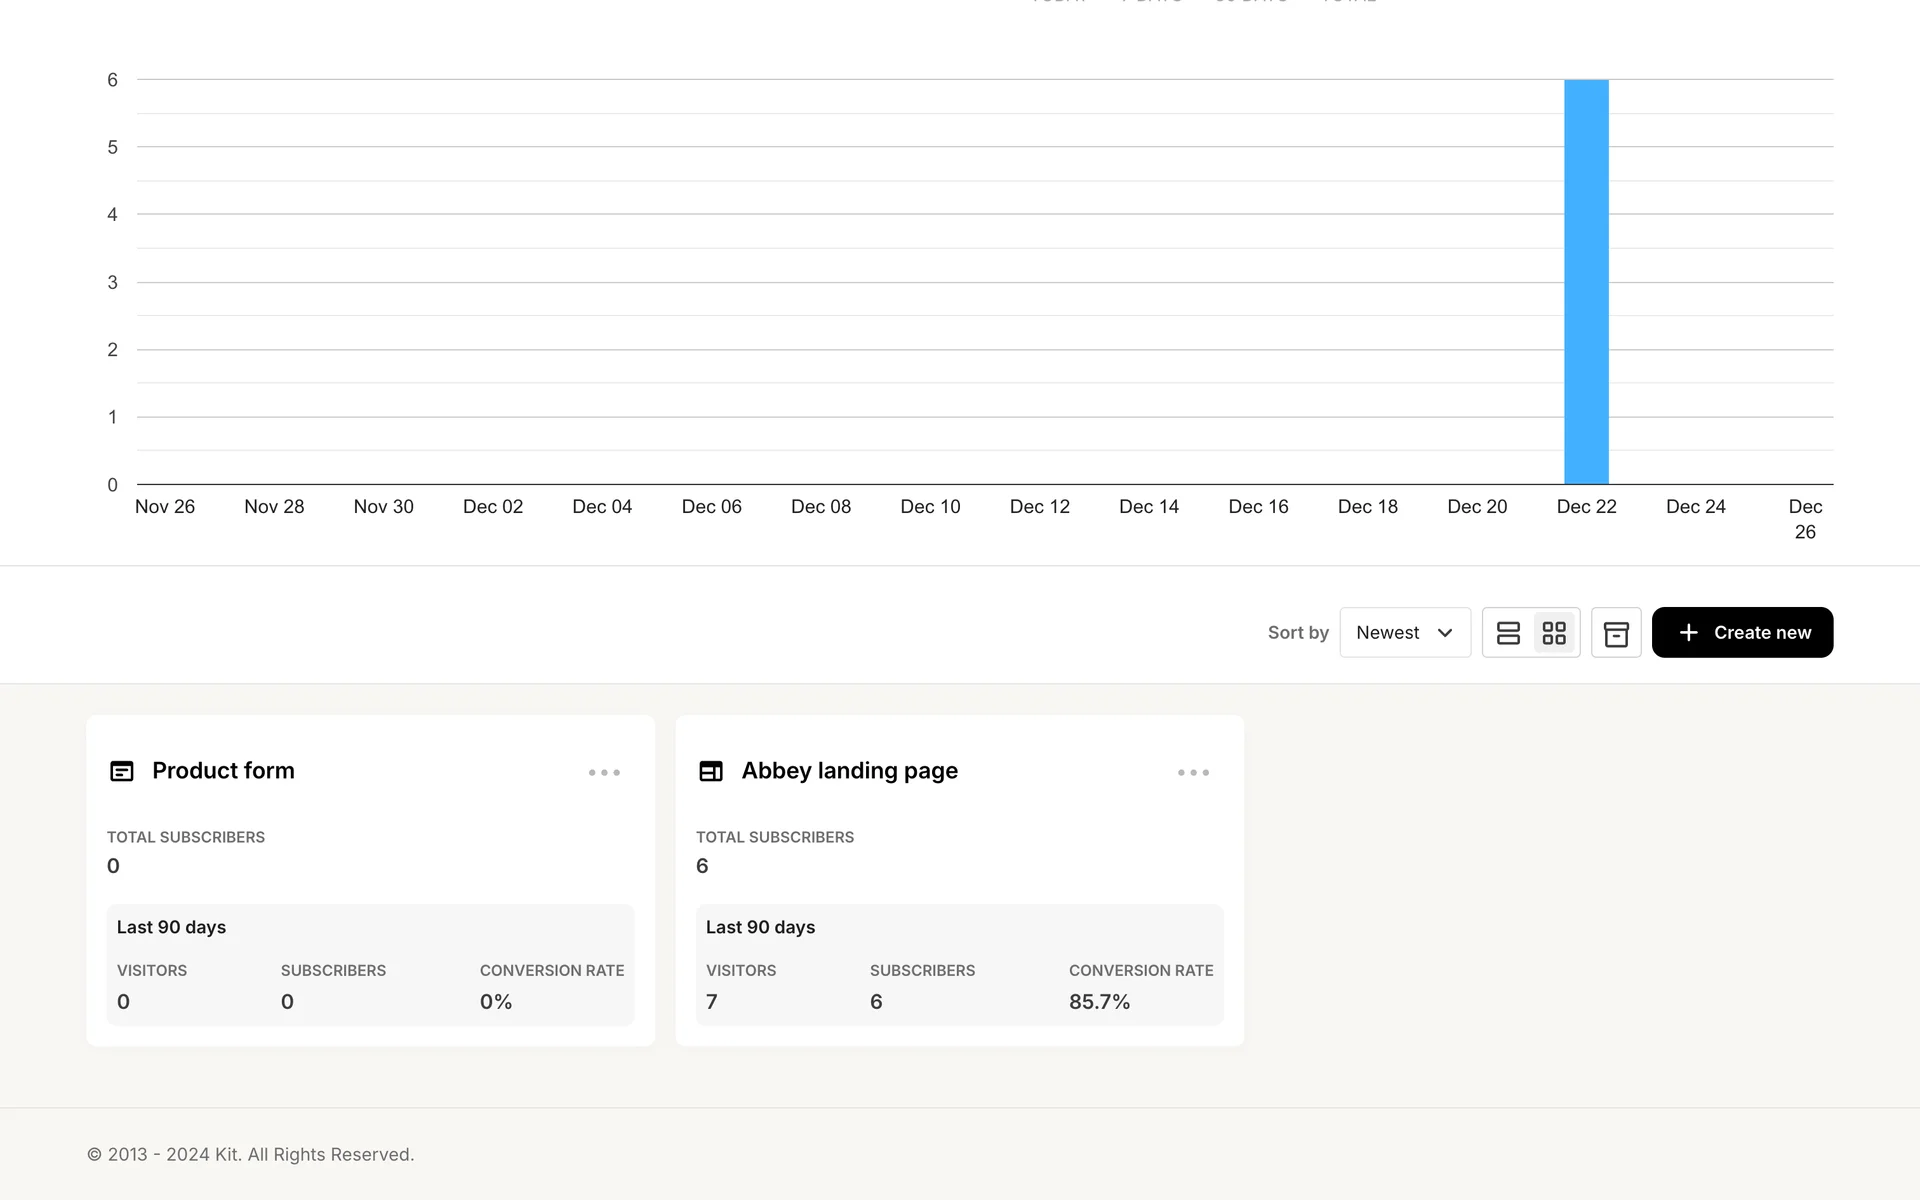Open the Abbey landing page title link
Image resolution: width=1920 pixels, height=1200 pixels.
[x=849, y=771]
